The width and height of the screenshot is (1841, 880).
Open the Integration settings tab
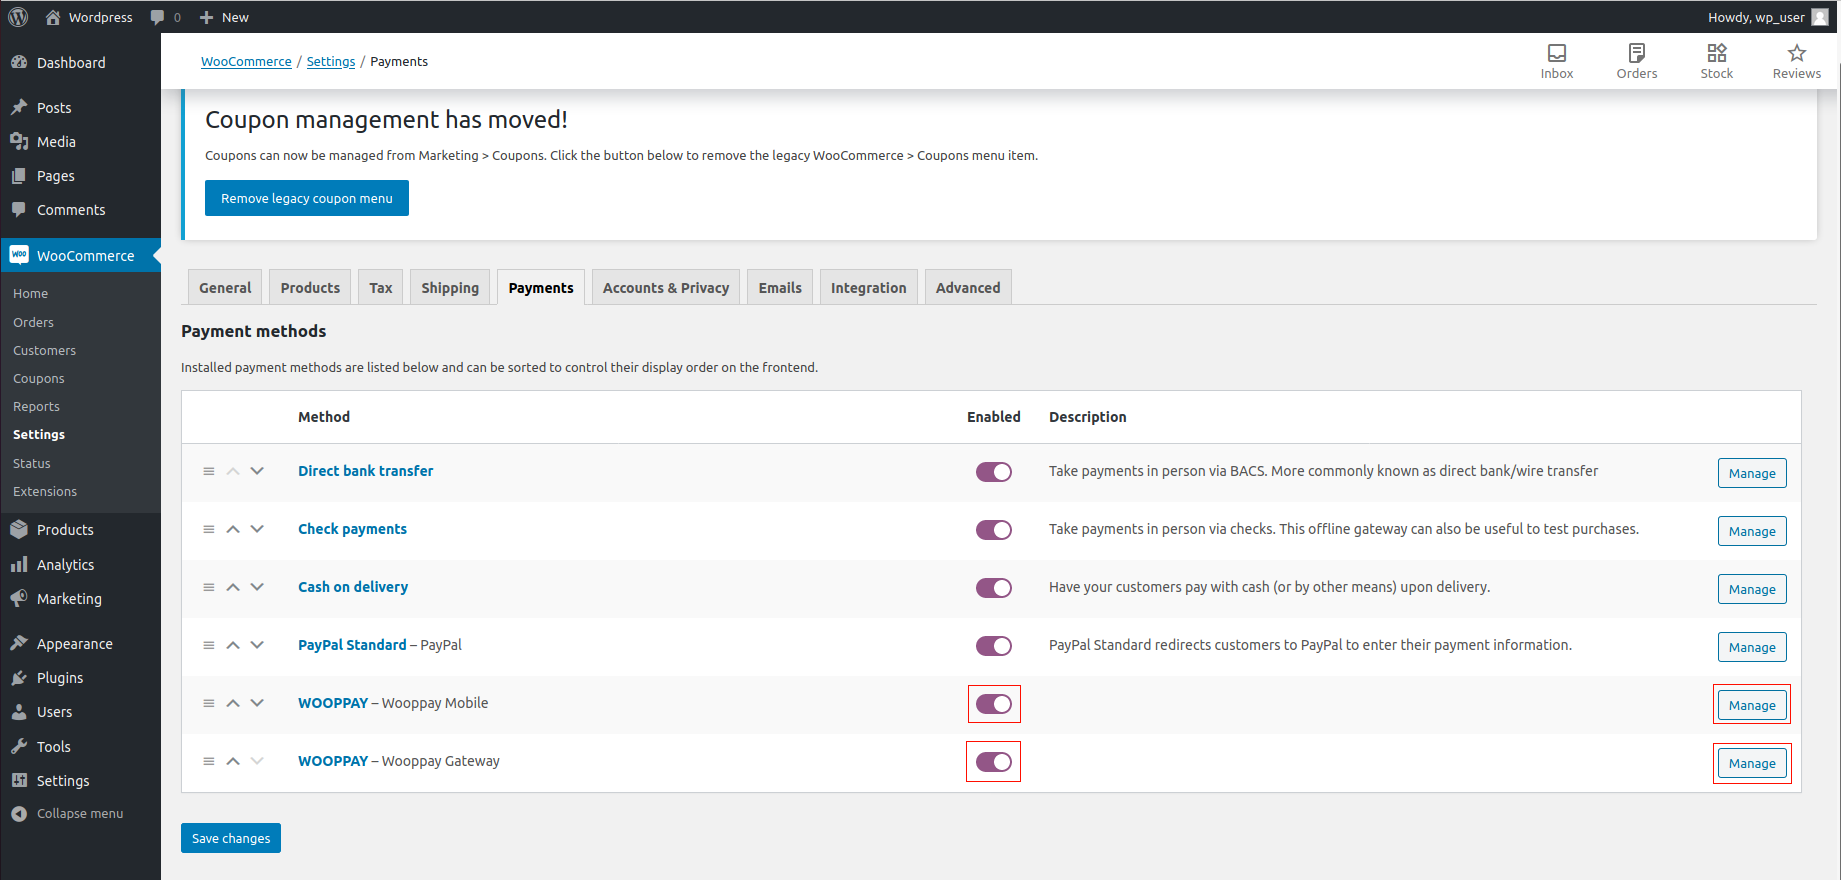(x=869, y=287)
